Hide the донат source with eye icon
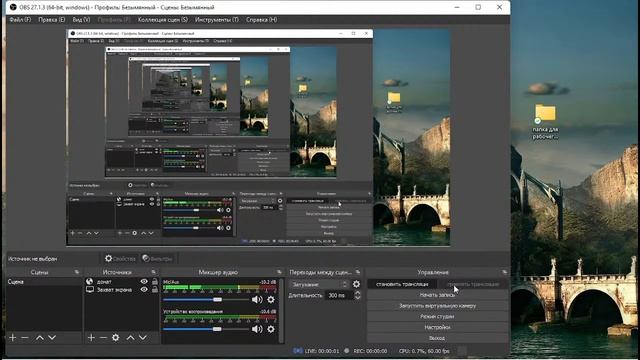640x360 pixels. click(144, 281)
